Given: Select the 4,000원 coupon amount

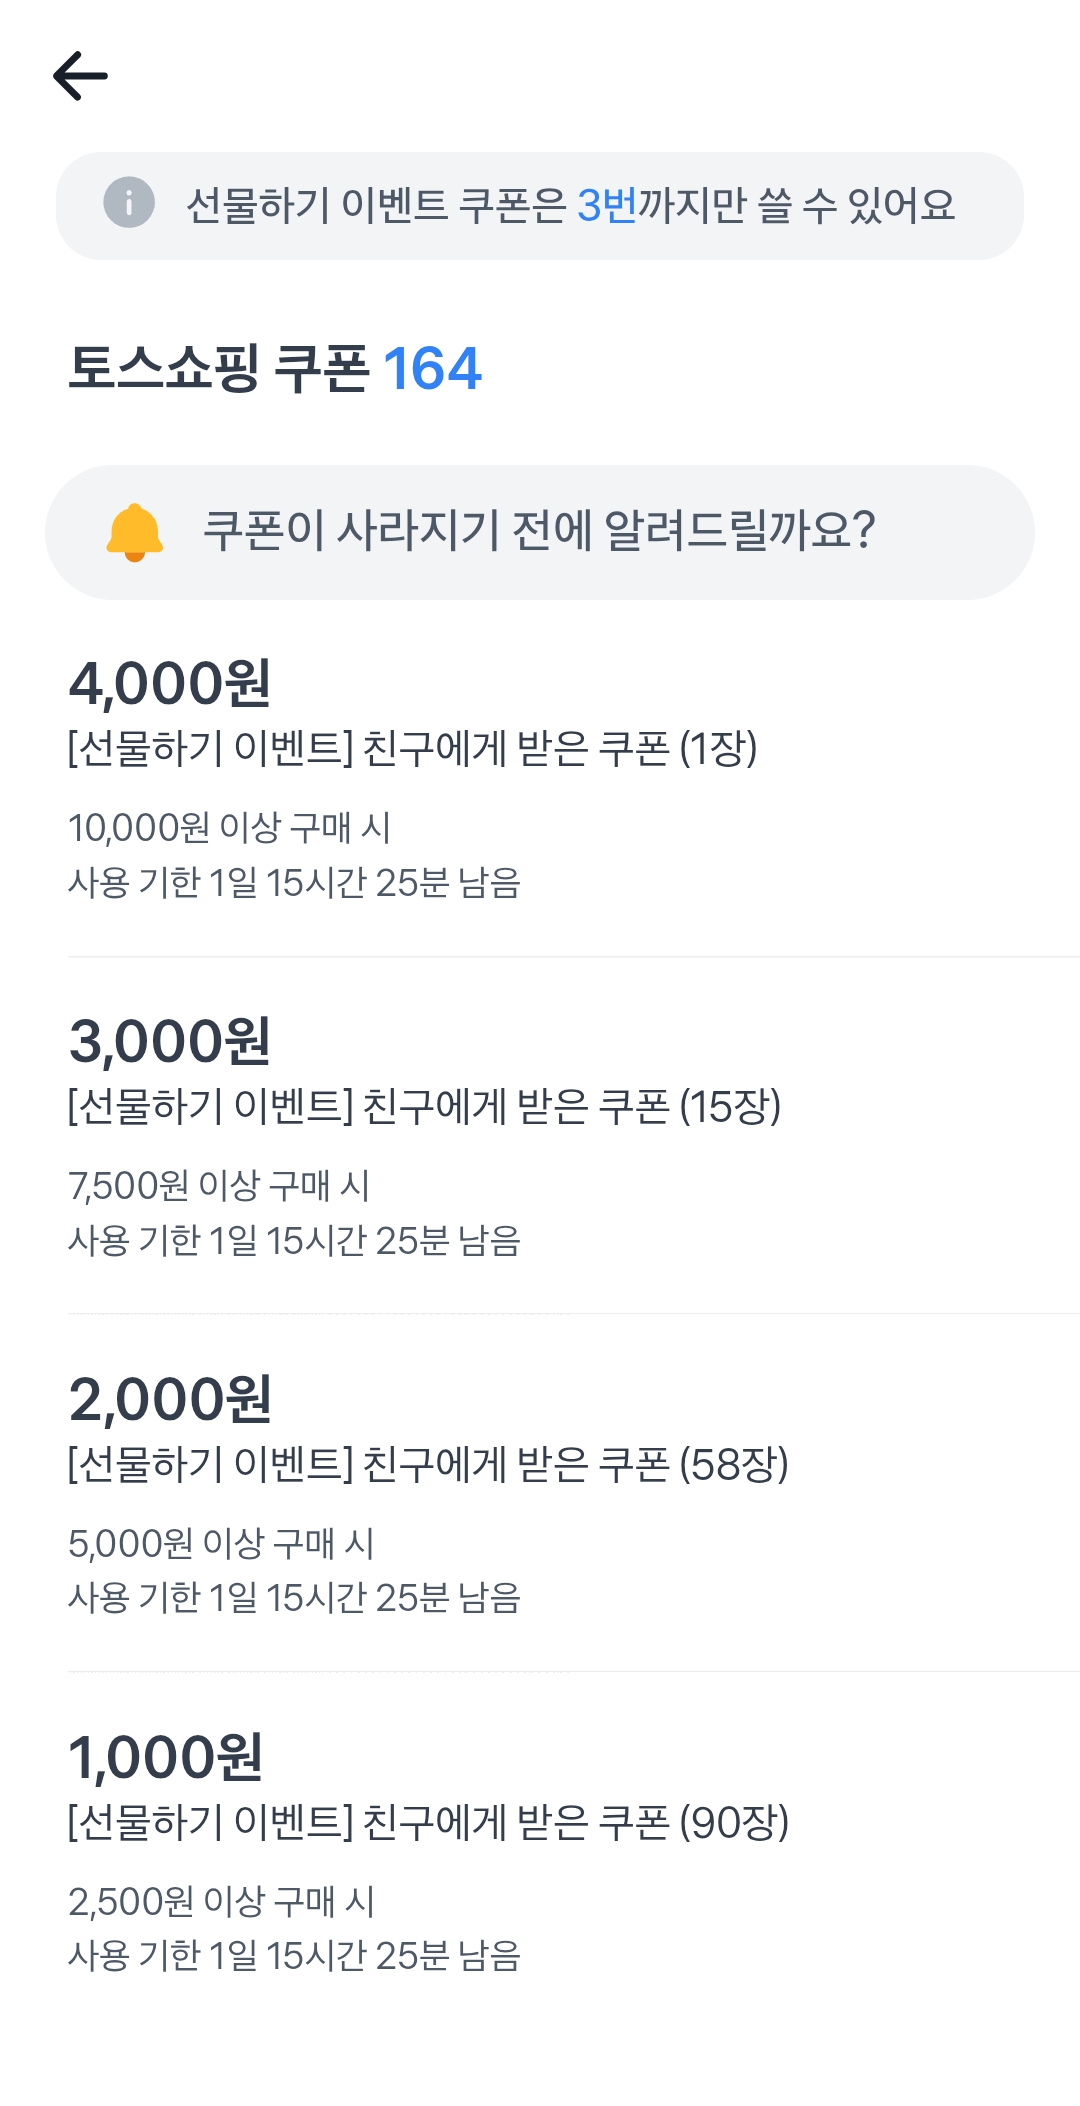Looking at the screenshot, I should tap(170, 684).
